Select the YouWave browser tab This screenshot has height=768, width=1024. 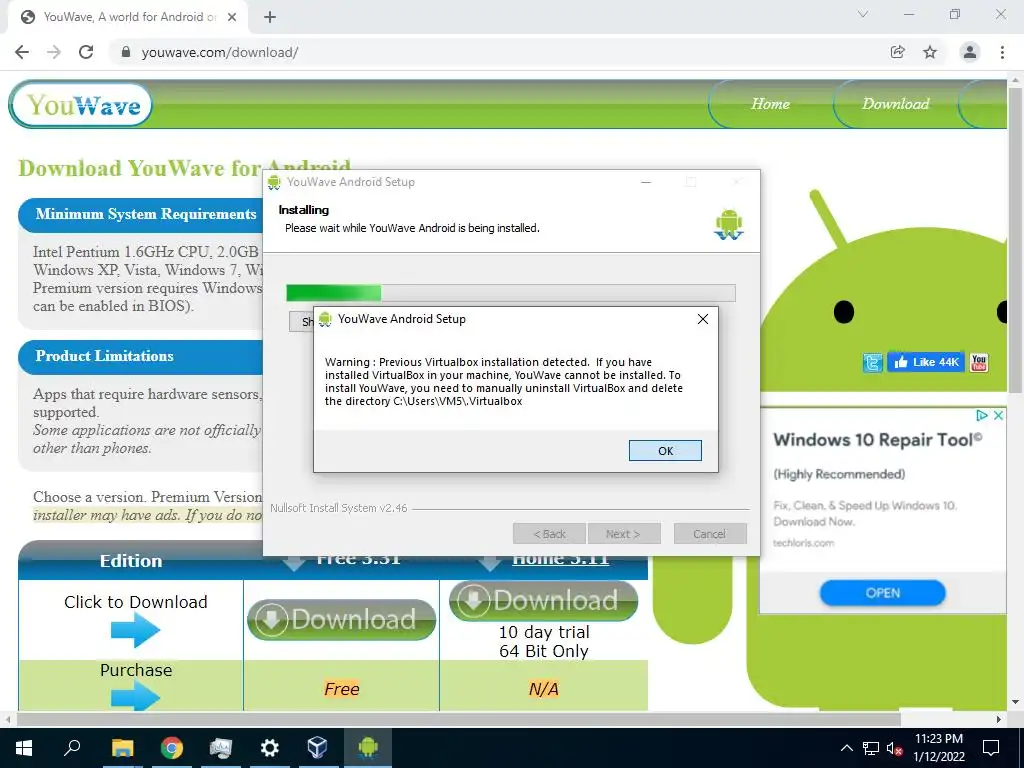(x=127, y=18)
